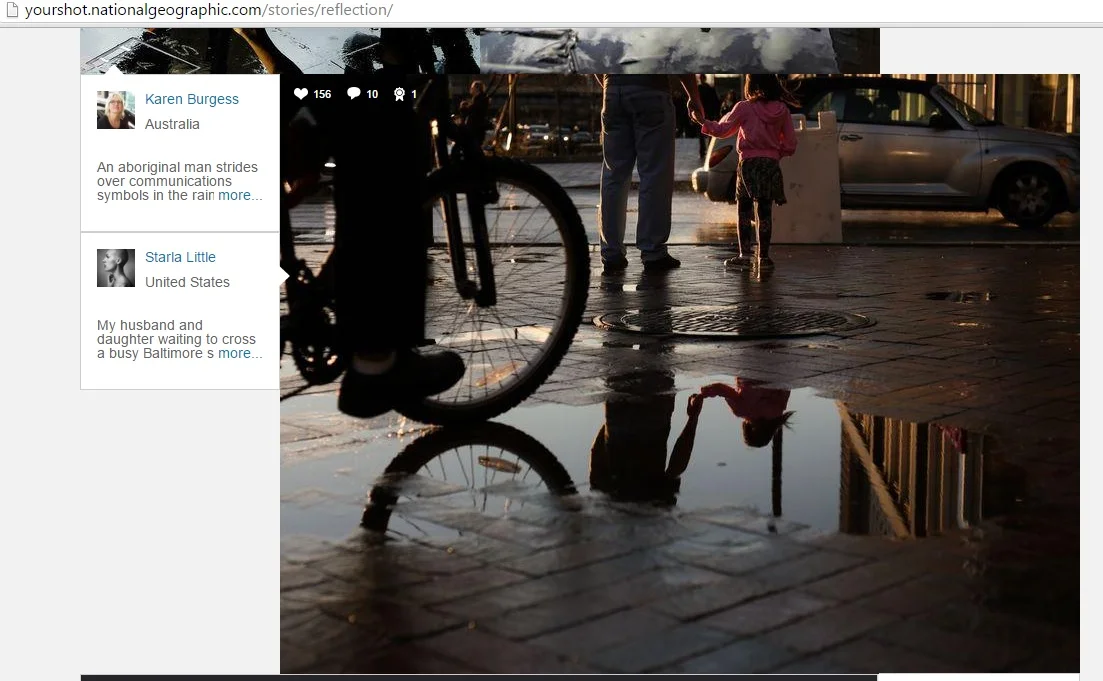Viewport: 1103px width, 681px height.
Task: Click the award ribbon badge icon
Action: (398, 93)
